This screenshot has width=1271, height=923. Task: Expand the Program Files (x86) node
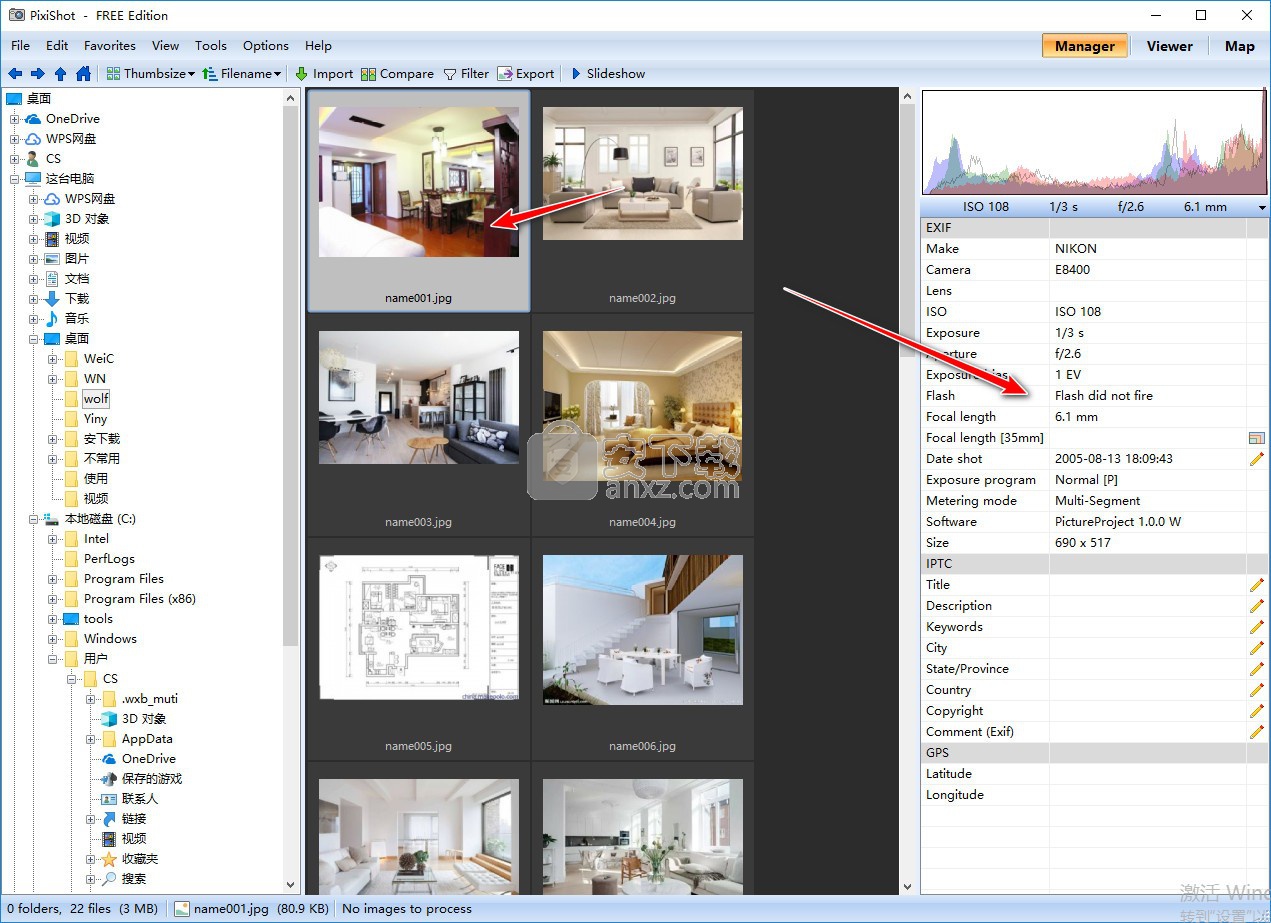tap(53, 599)
